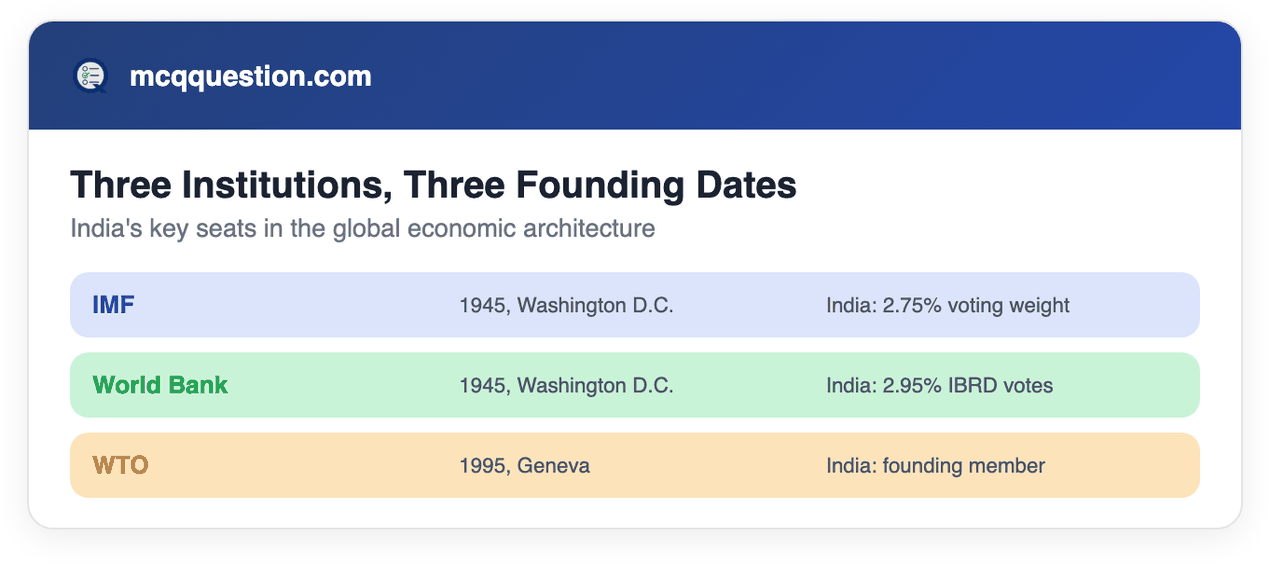Click the dark blue header banner
The height and width of the screenshot is (564, 1270).
634,76
